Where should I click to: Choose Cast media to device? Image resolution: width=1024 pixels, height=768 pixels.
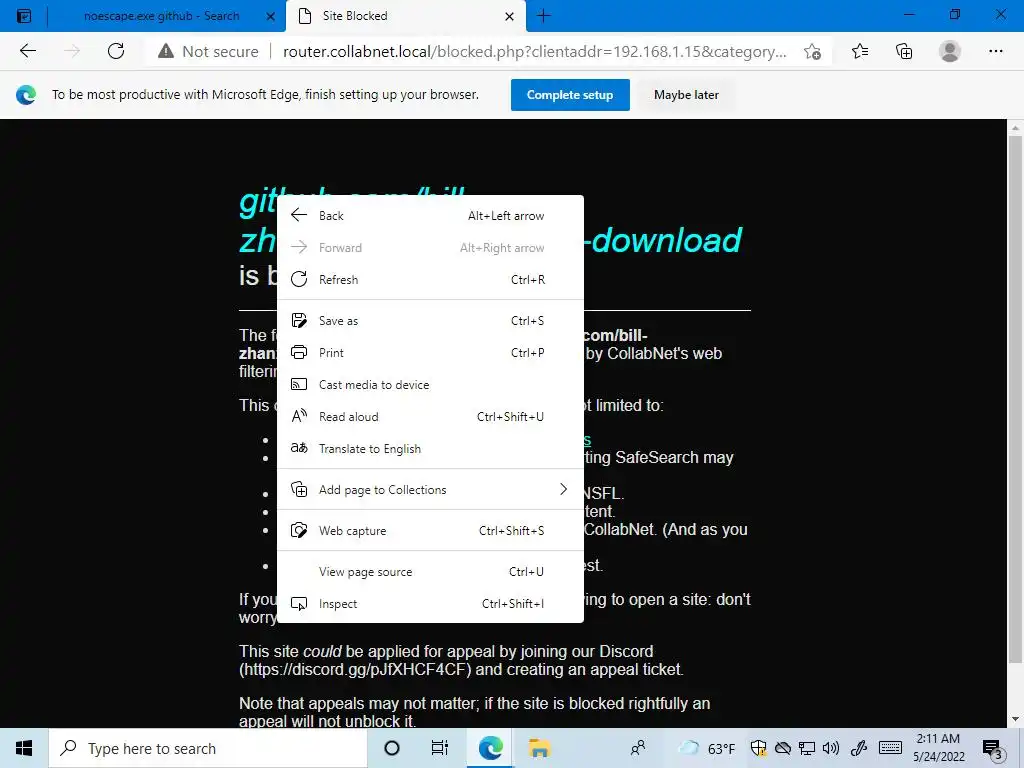click(430, 385)
